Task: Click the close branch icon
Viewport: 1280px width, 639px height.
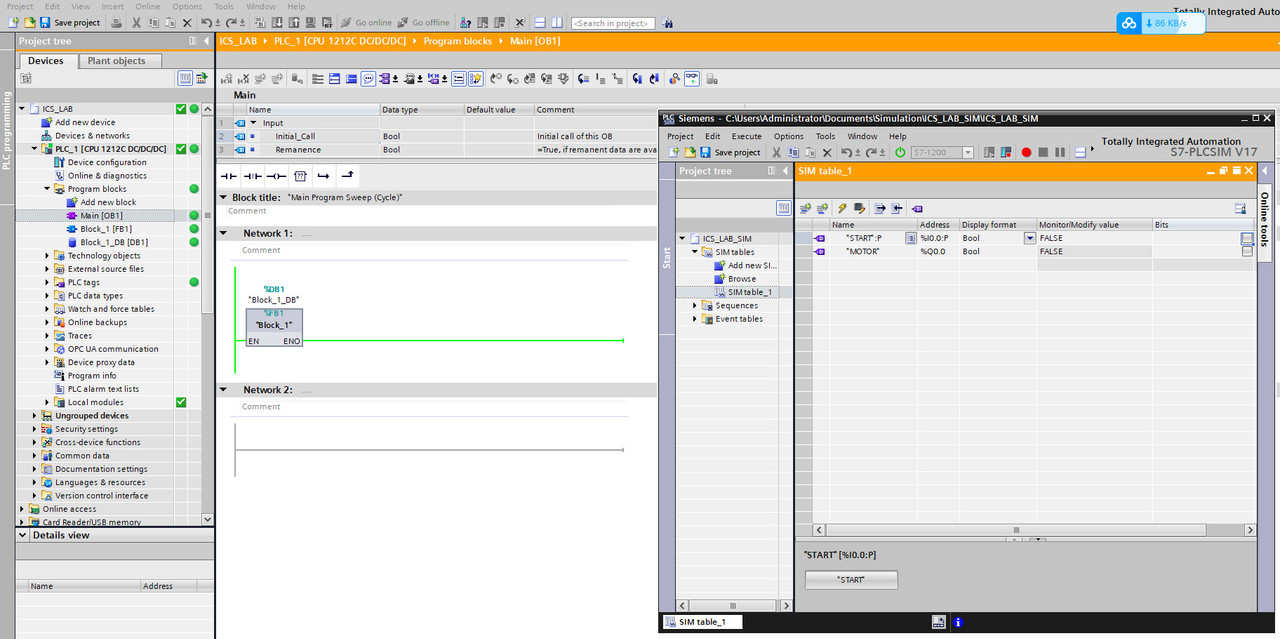Action: point(348,176)
